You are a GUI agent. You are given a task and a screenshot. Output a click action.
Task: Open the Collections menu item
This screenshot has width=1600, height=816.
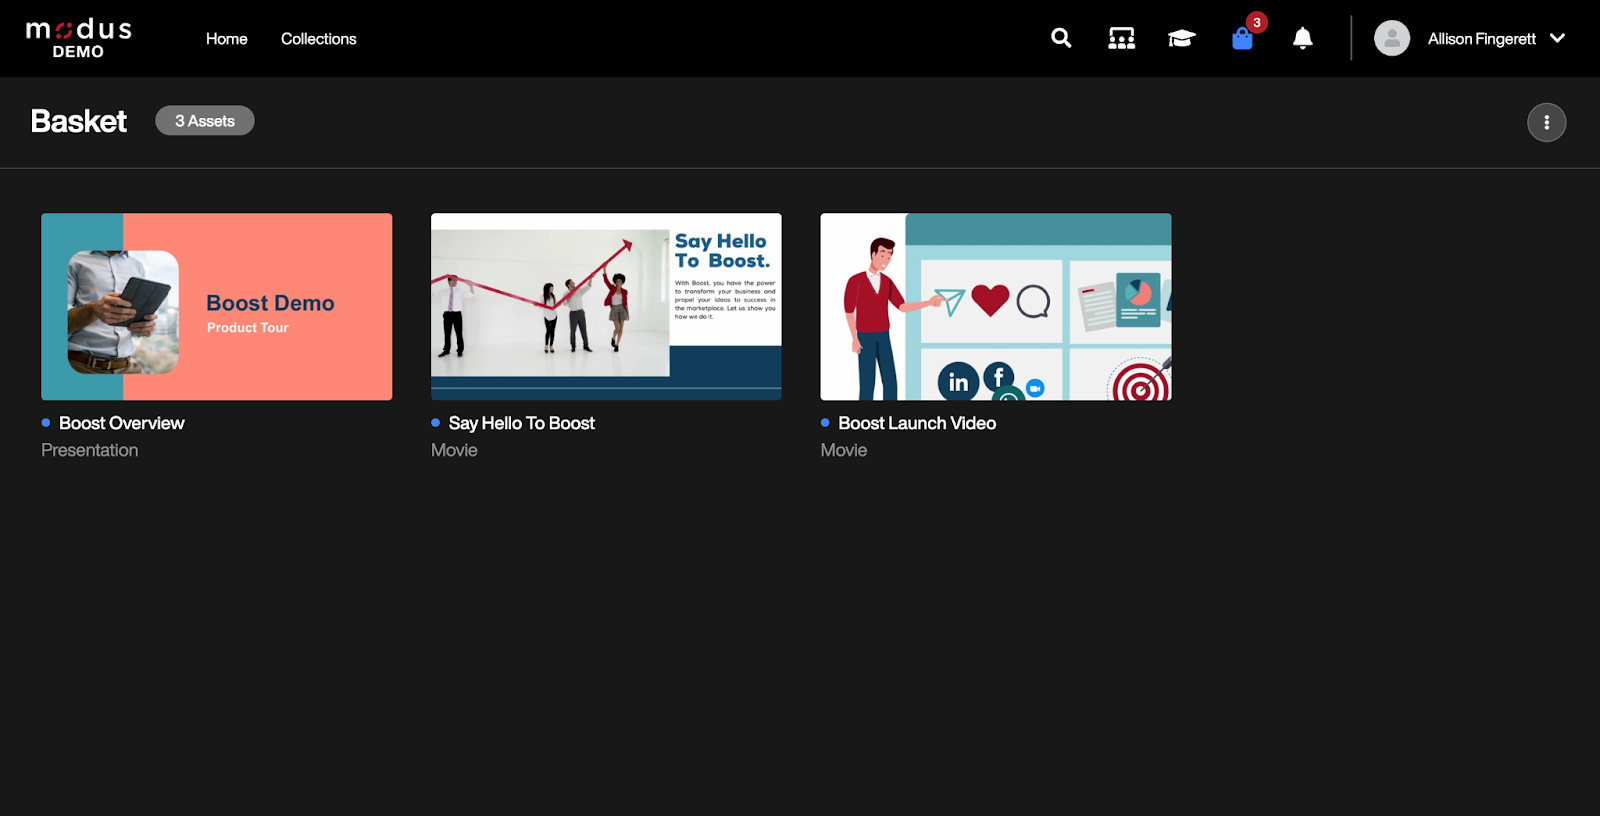coord(318,39)
